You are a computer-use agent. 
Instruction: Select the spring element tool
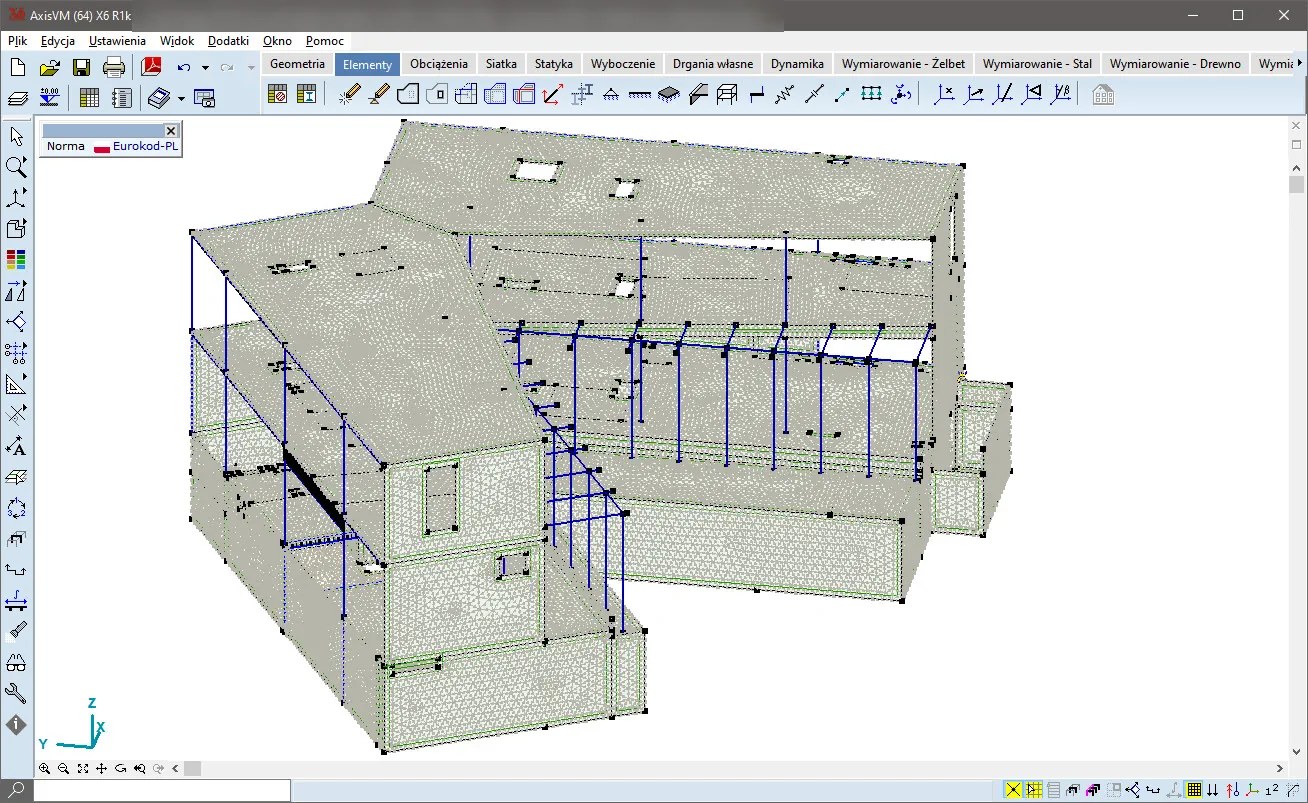(785, 95)
